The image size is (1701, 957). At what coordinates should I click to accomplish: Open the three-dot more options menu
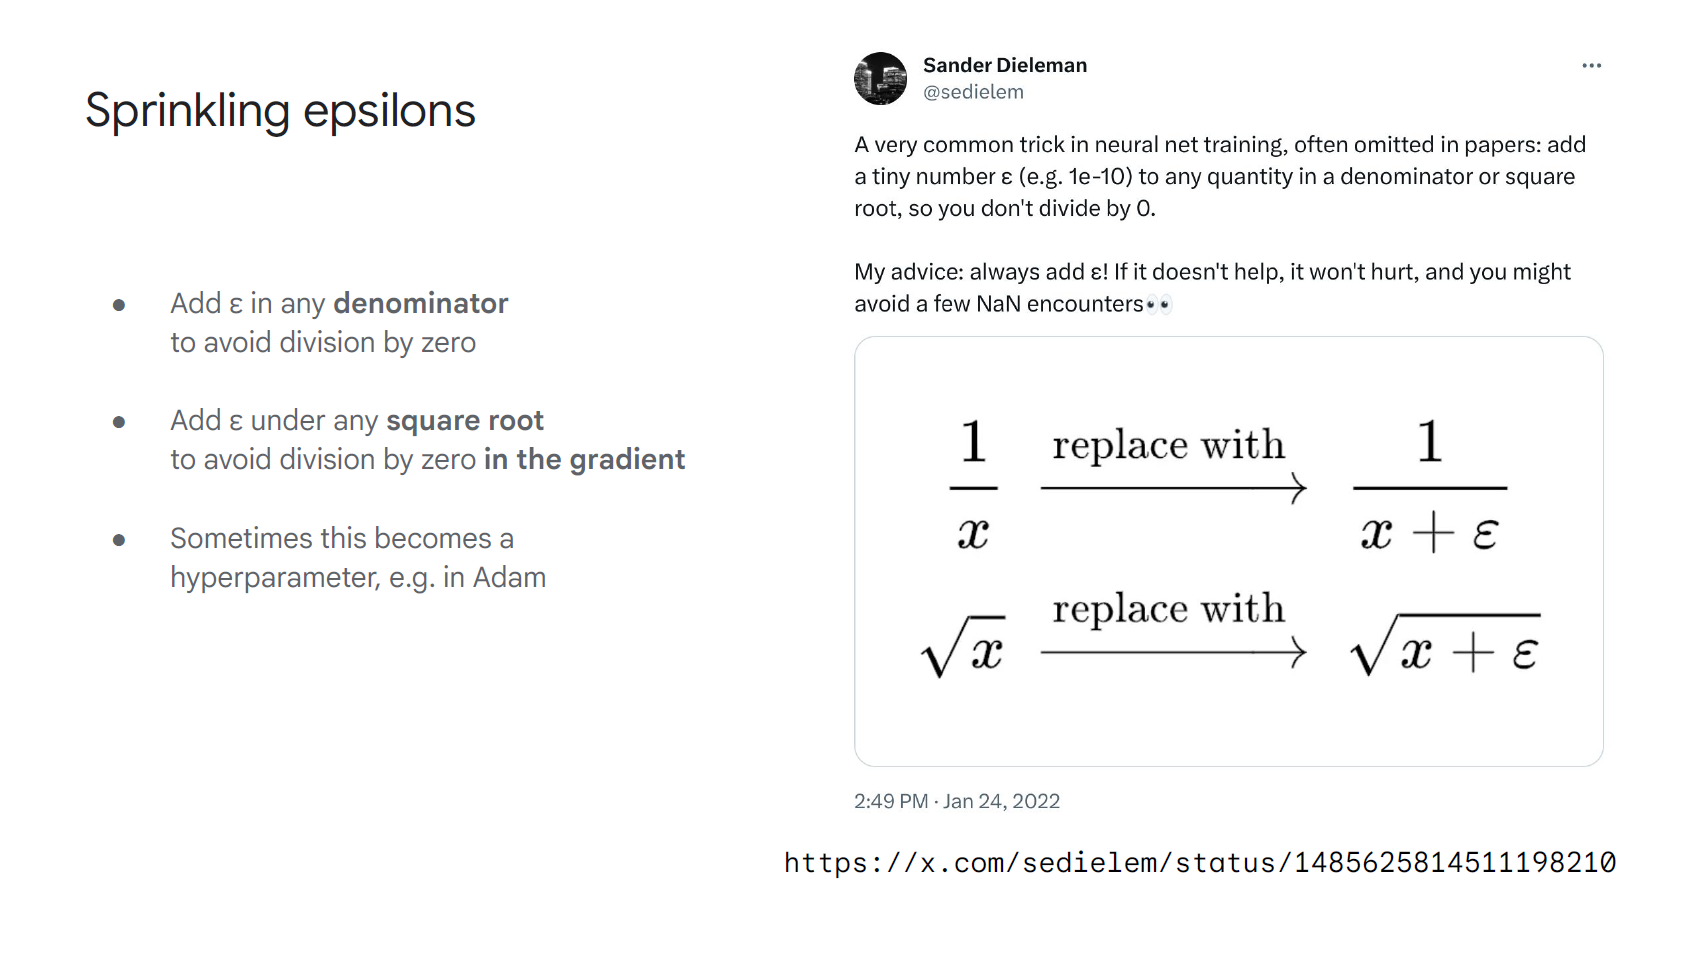pyautogui.click(x=1591, y=66)
